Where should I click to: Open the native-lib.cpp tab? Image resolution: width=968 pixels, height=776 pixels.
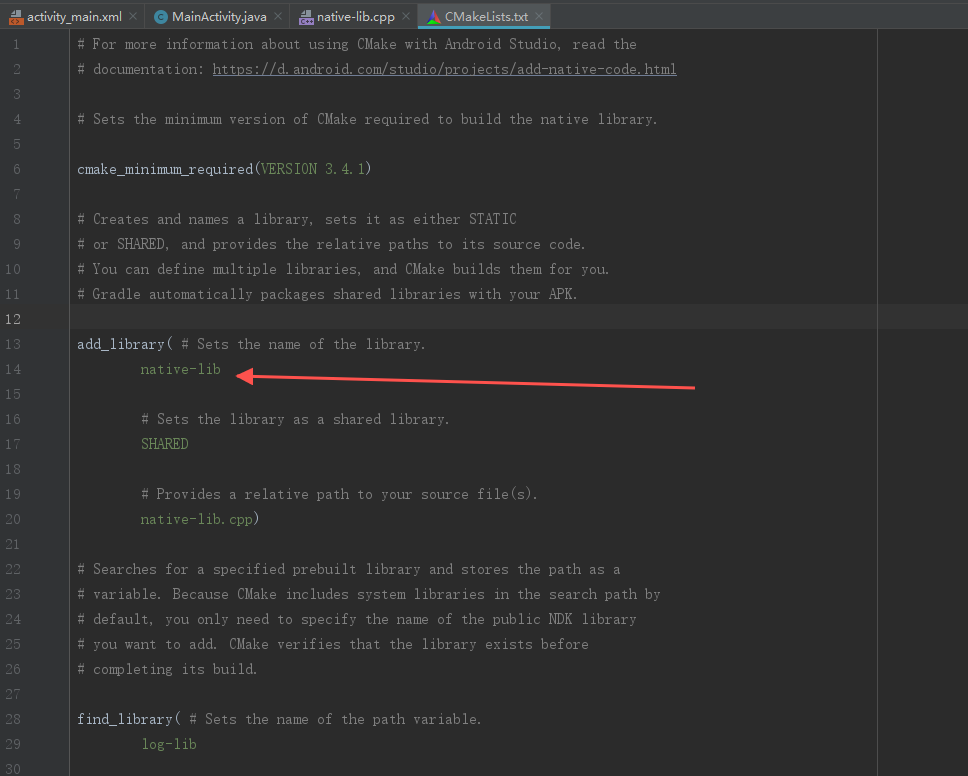(x=355, y=16)
